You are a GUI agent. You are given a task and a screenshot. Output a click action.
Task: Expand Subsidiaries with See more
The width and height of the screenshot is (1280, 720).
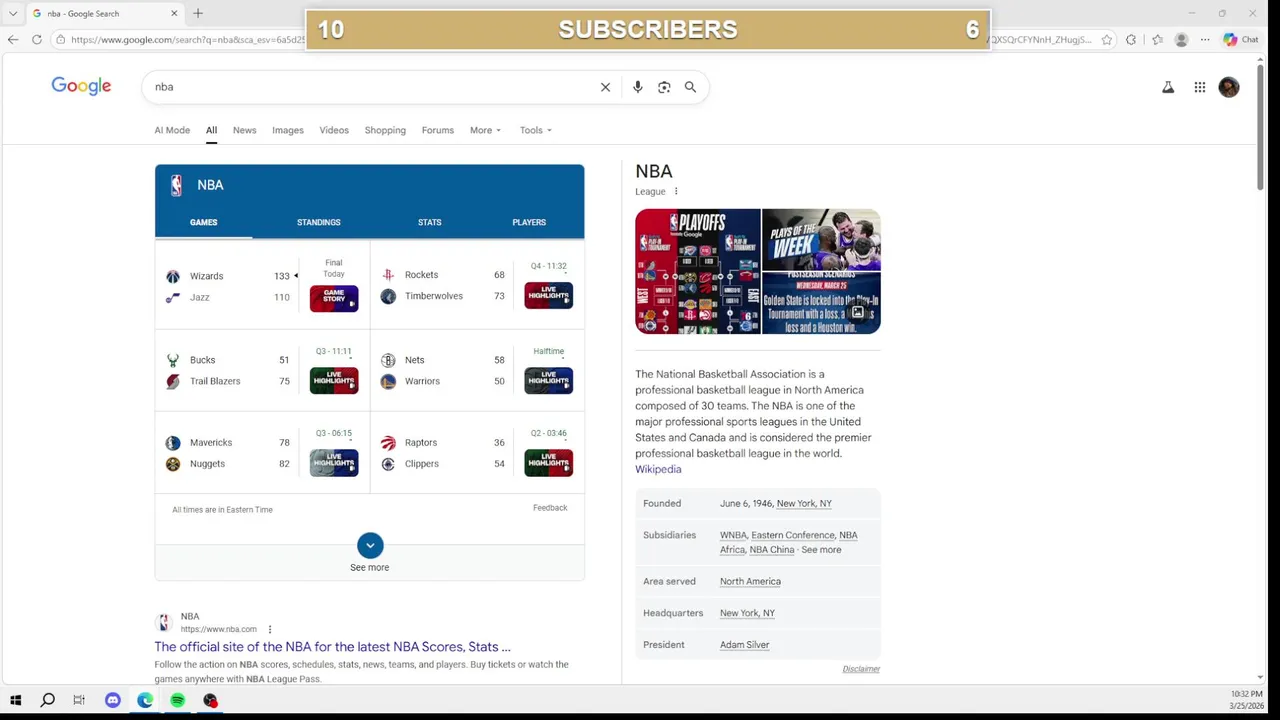(821, 550)
